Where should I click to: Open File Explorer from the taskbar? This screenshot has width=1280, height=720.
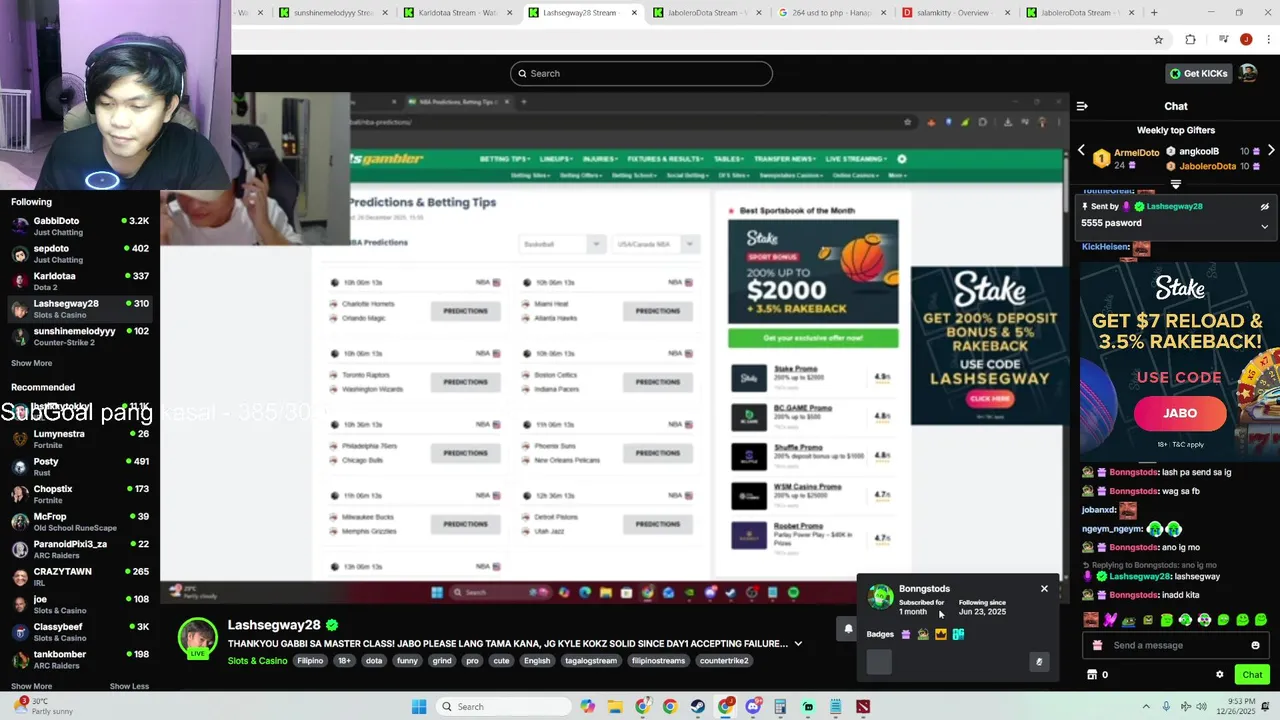(x=615, y=707)
